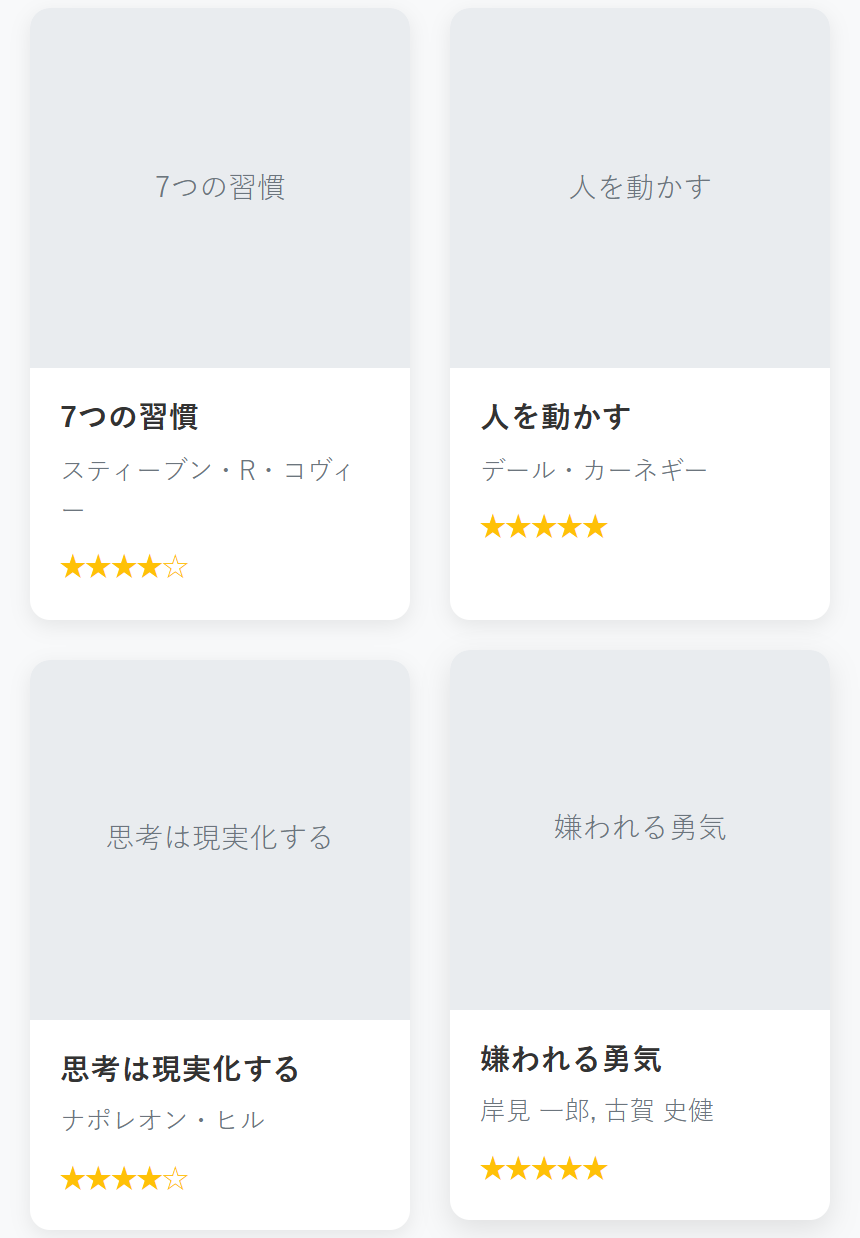This screenshot has height=1238, width=860.
Task: Select author デール・カーネギー
Action: point(594,470)
